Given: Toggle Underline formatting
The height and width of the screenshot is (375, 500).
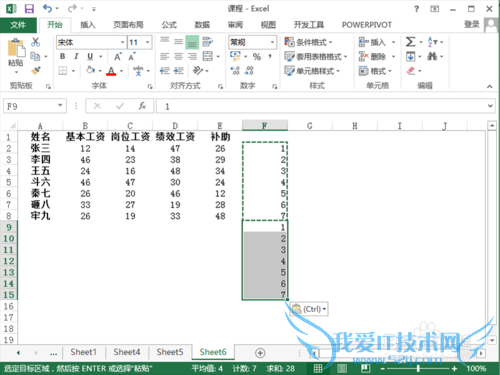Looking at the screenshot, I should coord(90,56).
